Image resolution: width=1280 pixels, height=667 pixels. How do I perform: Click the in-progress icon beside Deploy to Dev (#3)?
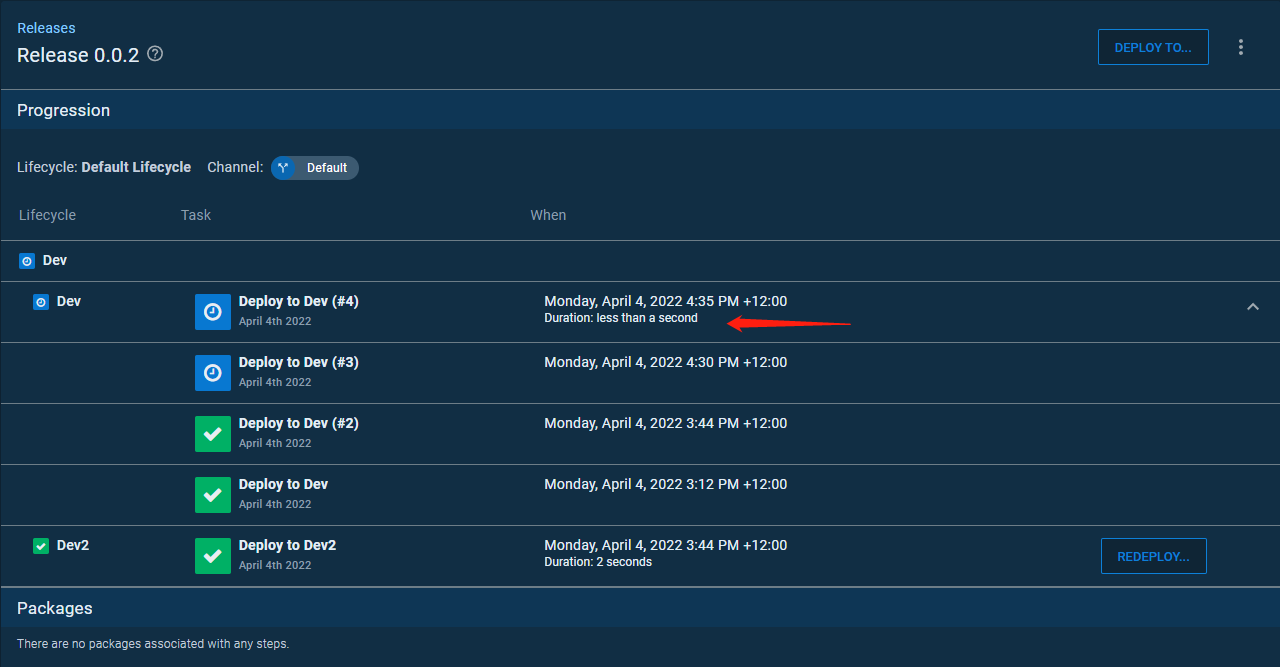[212, 372]
